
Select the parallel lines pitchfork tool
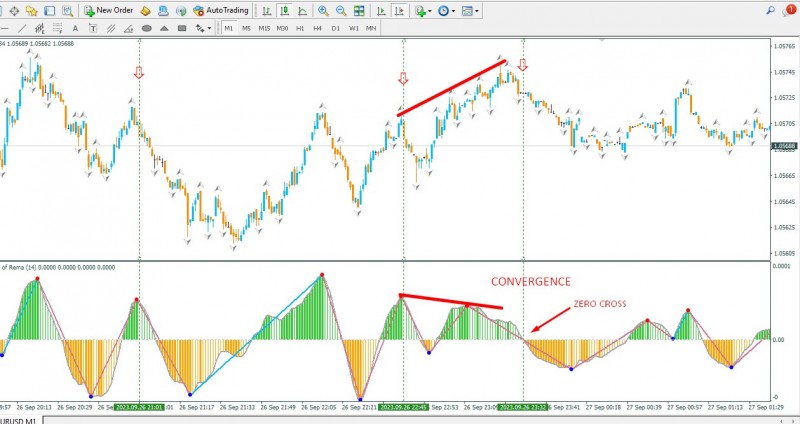coord(111,29)
